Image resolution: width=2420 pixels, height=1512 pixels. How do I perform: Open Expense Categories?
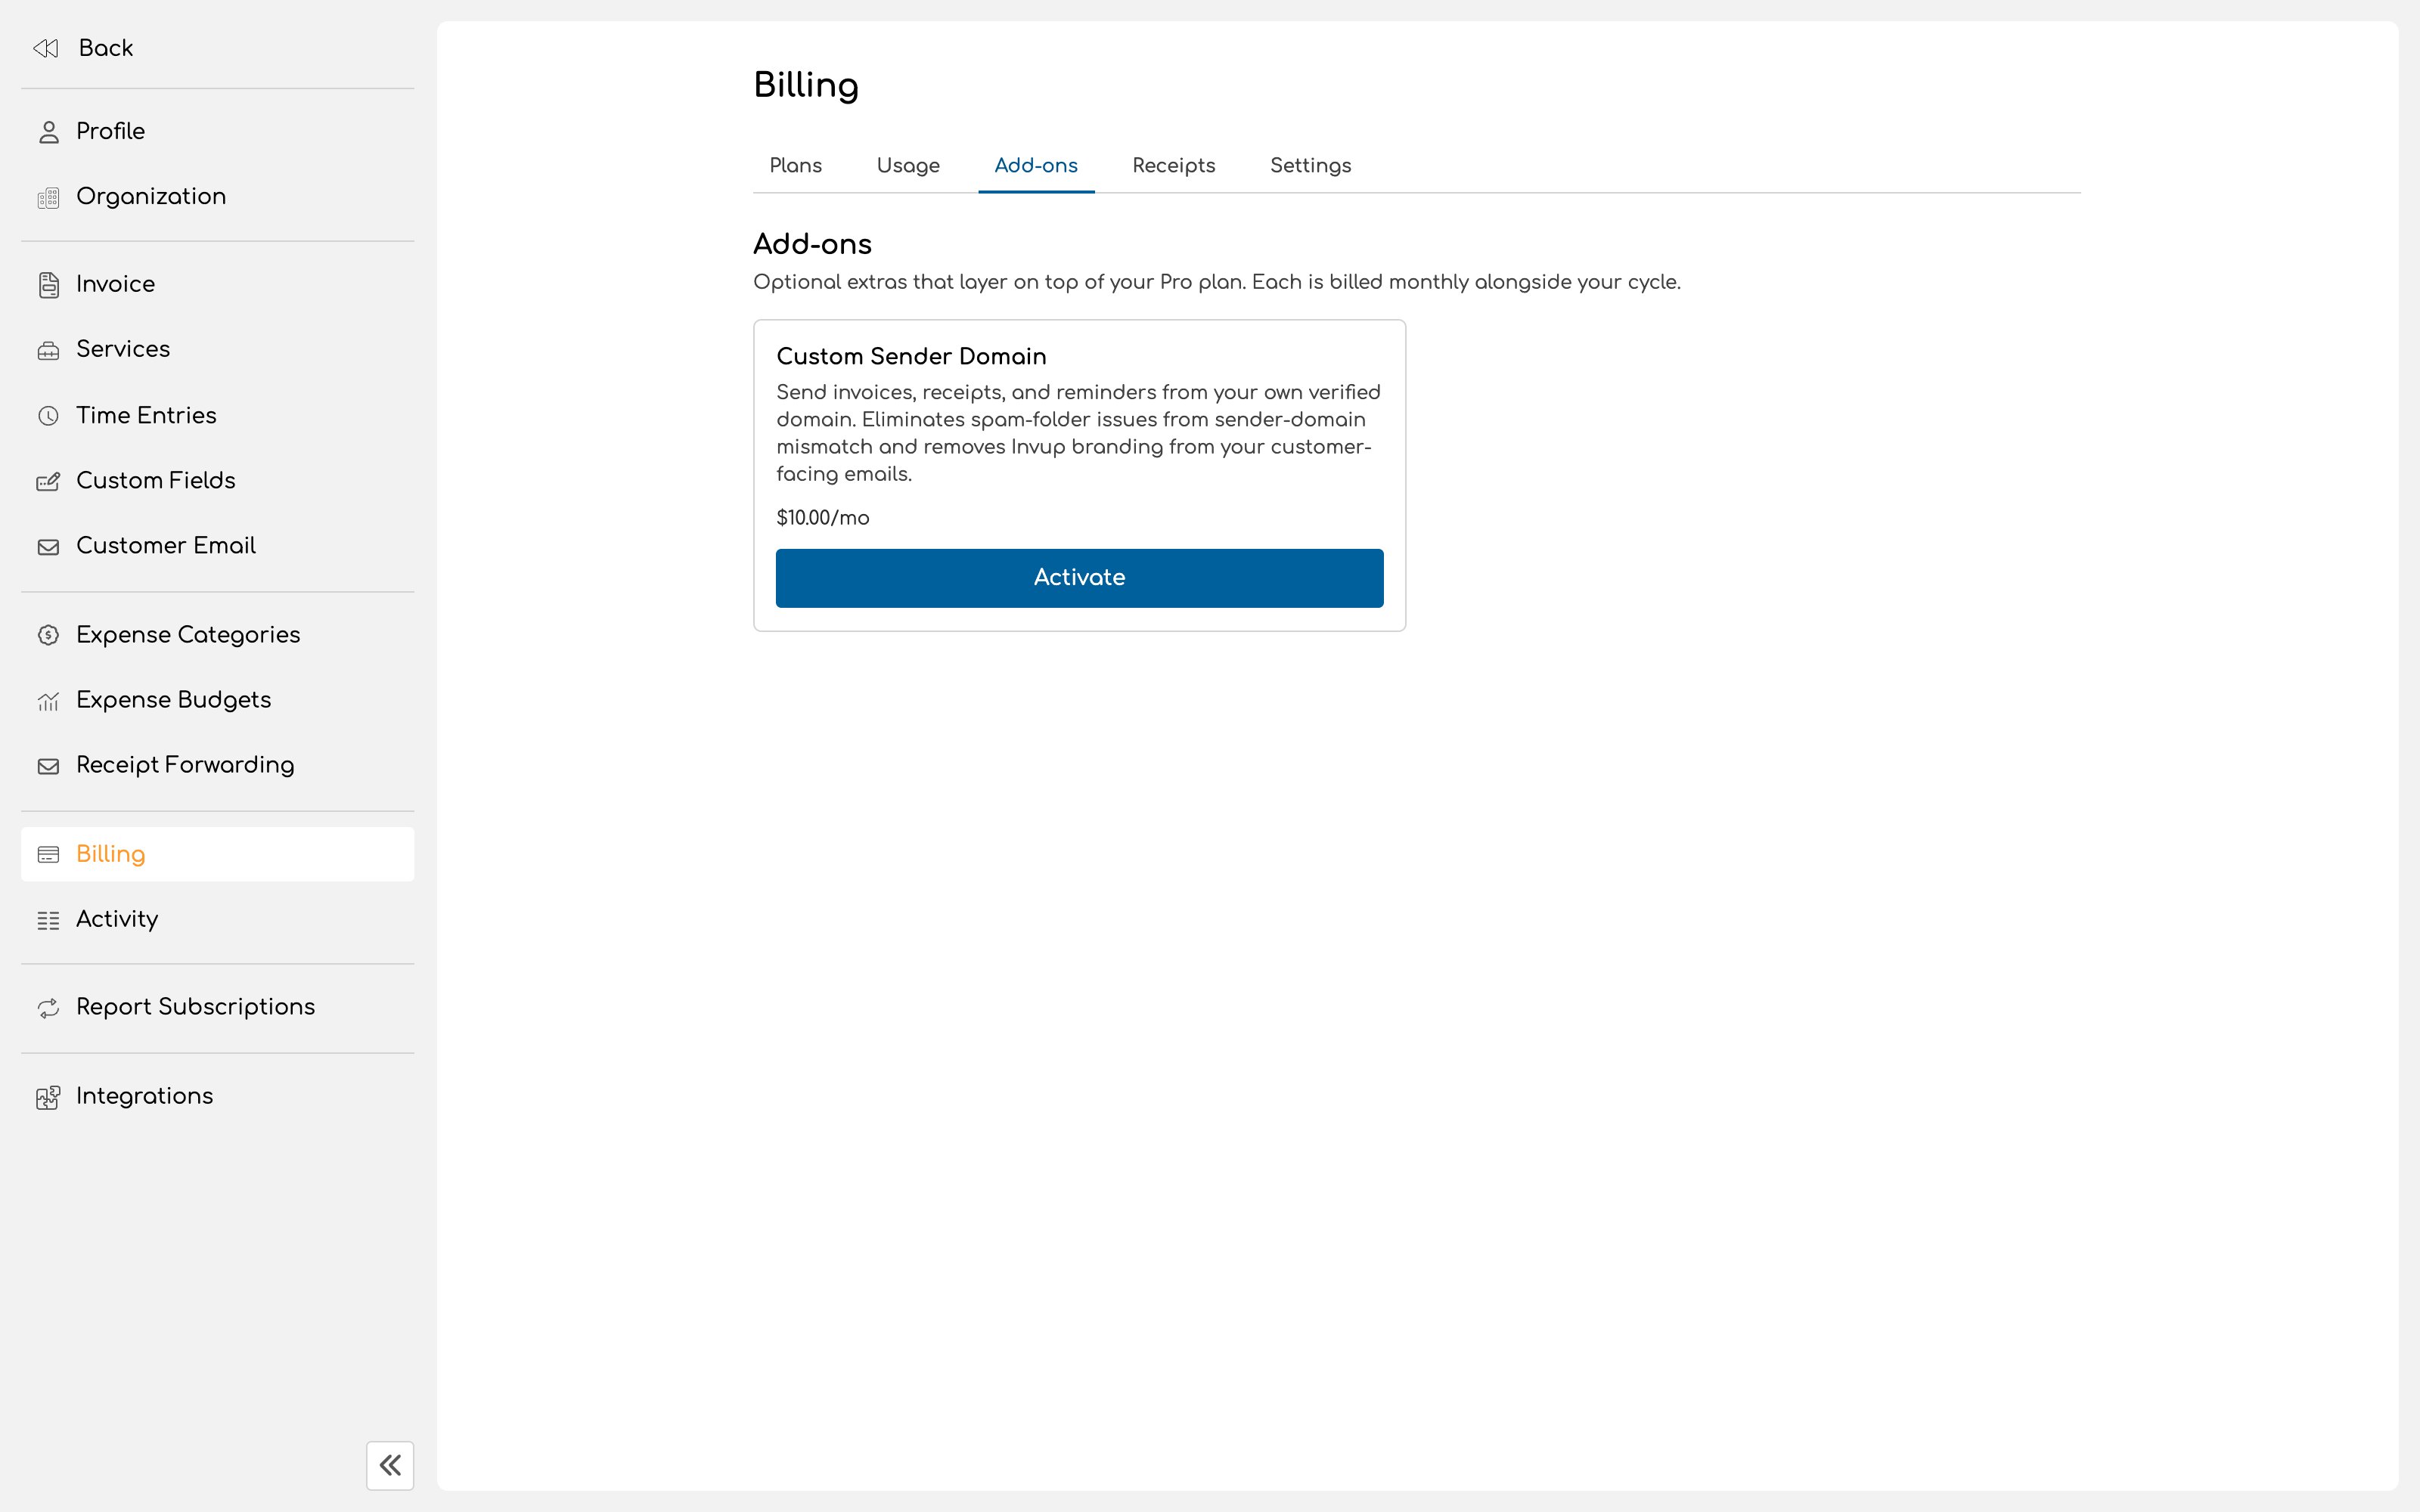[217, 635]
